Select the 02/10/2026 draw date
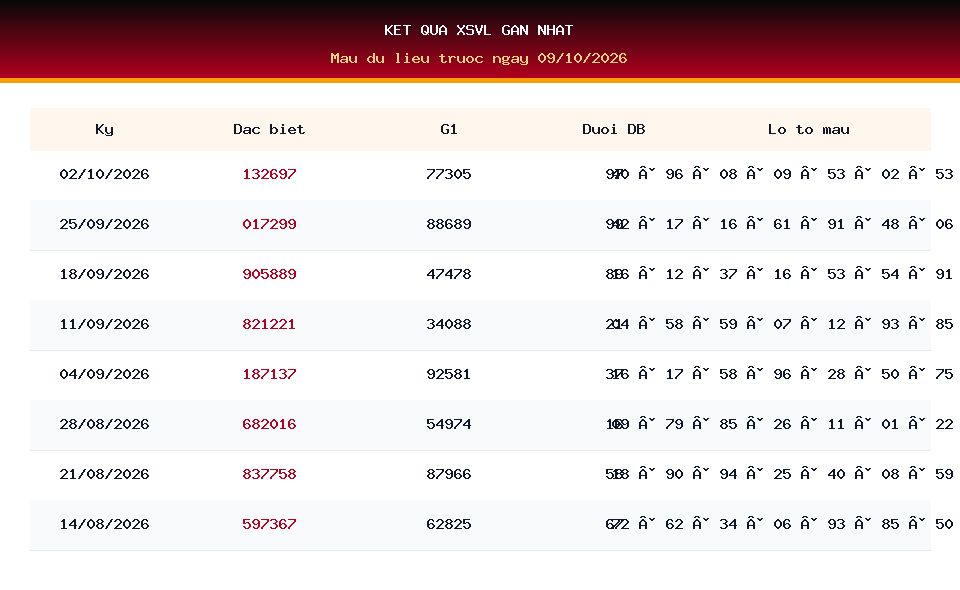Viewport: 960px width, 590px height. [x=104, y=174]
